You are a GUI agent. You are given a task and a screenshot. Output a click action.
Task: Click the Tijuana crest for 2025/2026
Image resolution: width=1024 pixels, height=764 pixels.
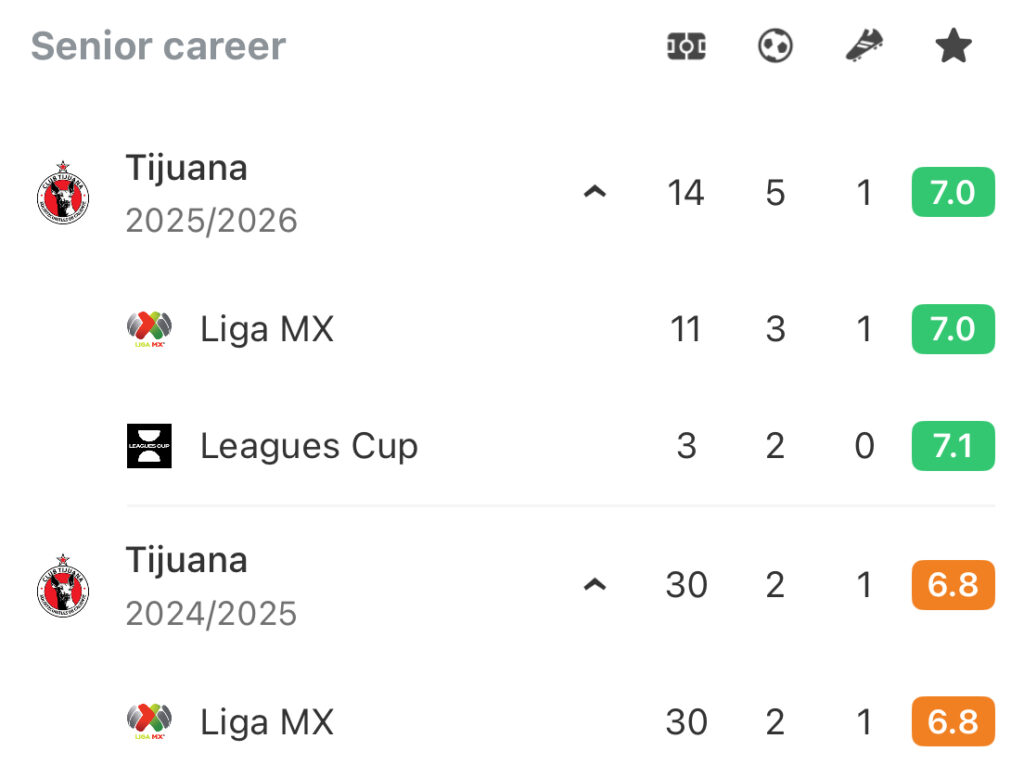coord(63,192)
